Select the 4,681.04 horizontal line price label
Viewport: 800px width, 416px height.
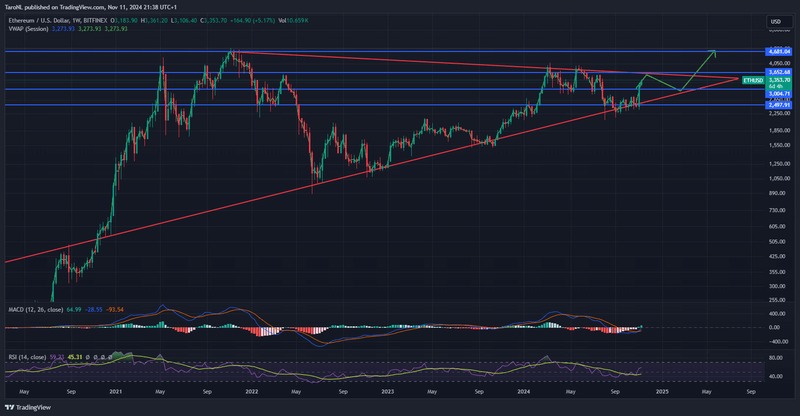click(x=779, y=52)
